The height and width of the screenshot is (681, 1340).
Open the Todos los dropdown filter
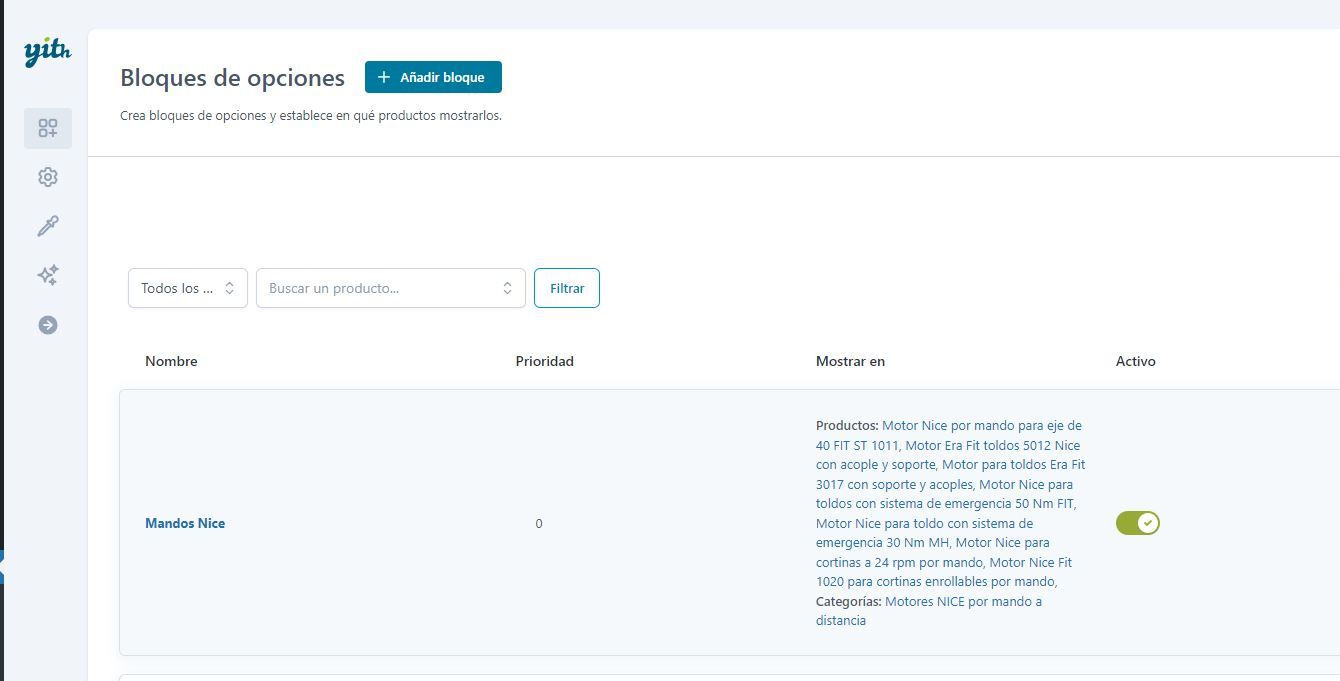188,288
